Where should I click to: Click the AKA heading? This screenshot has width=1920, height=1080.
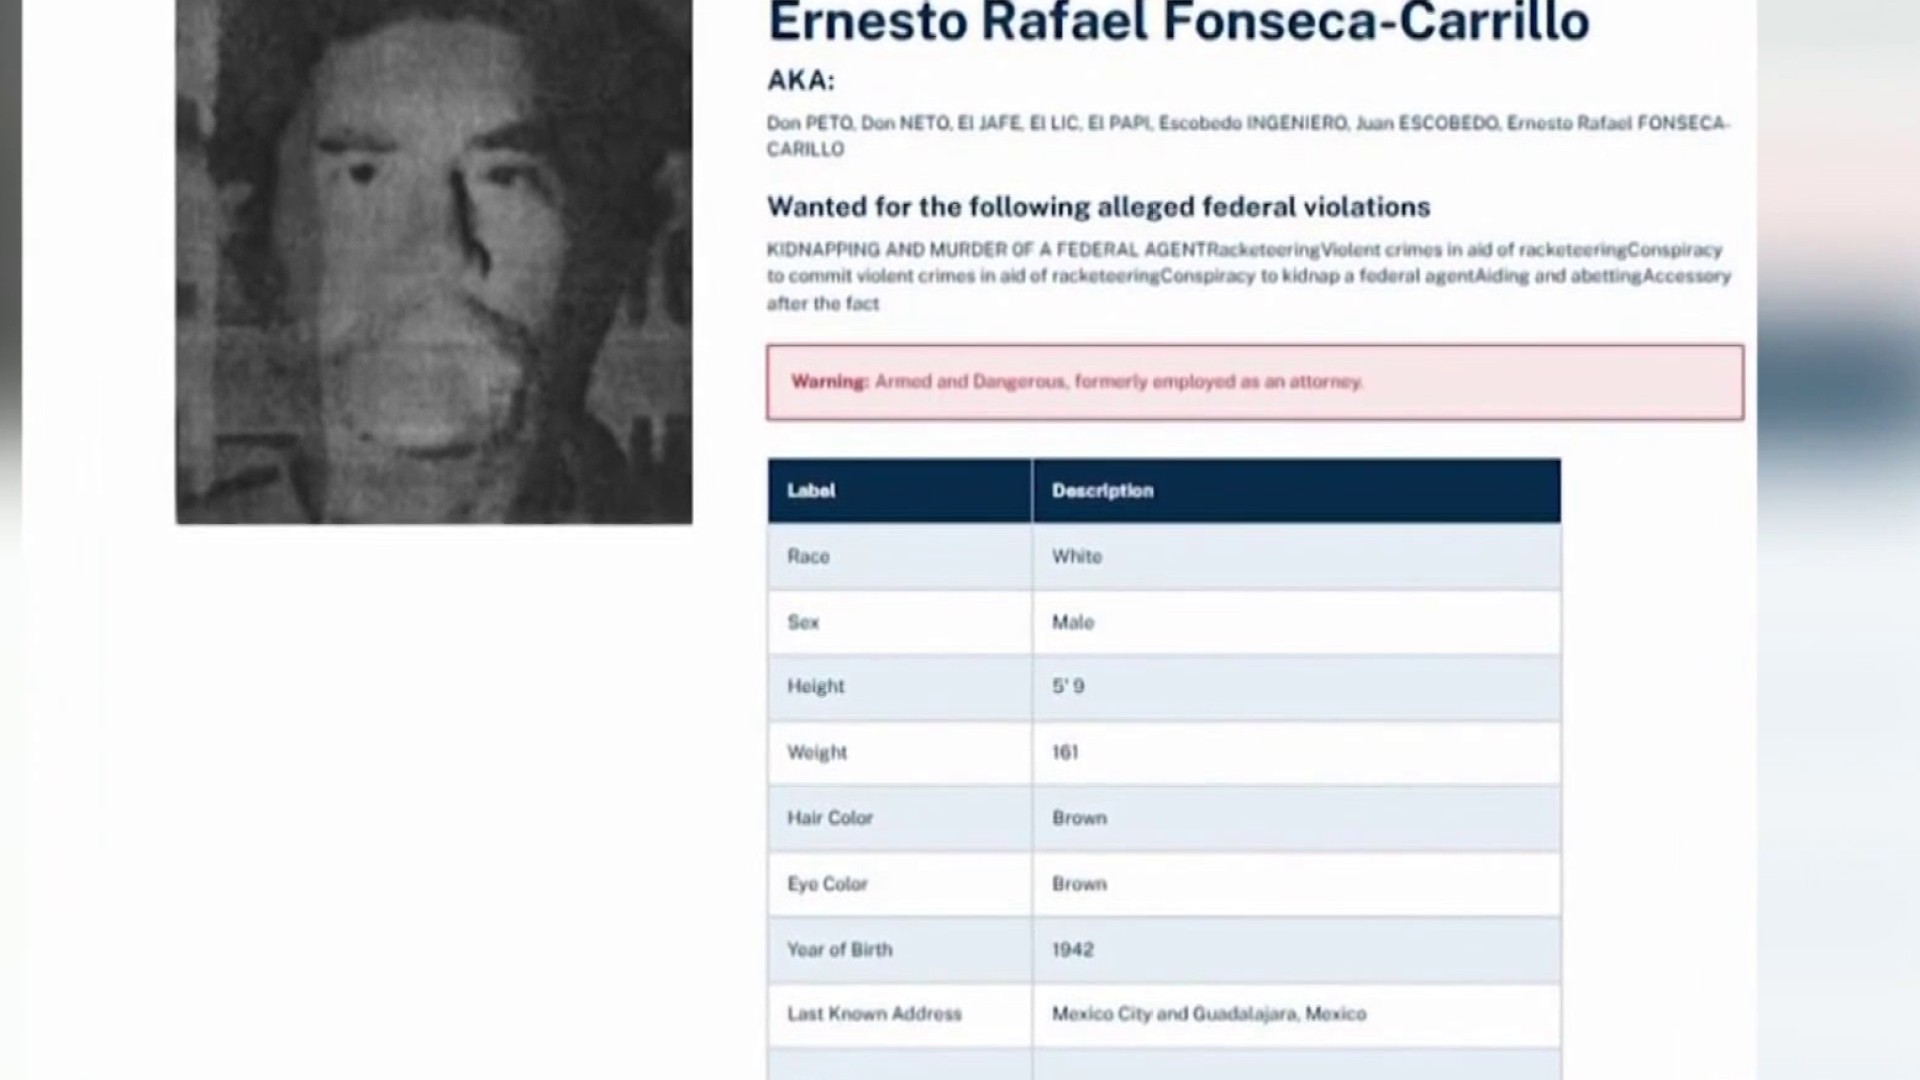point(800,80)
